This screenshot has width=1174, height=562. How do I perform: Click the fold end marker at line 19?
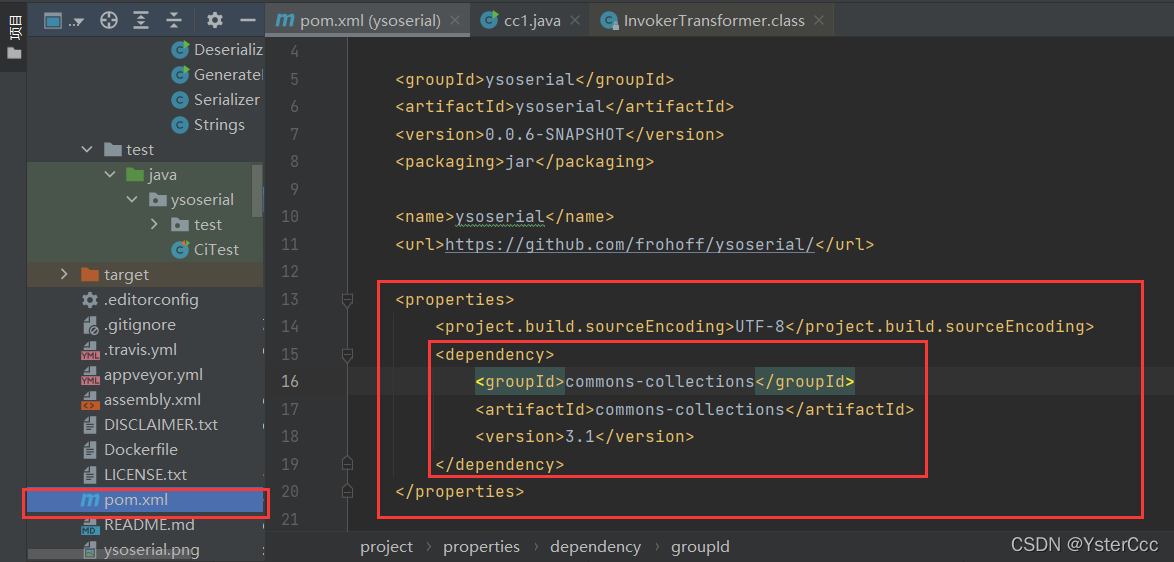coord(347,462)
